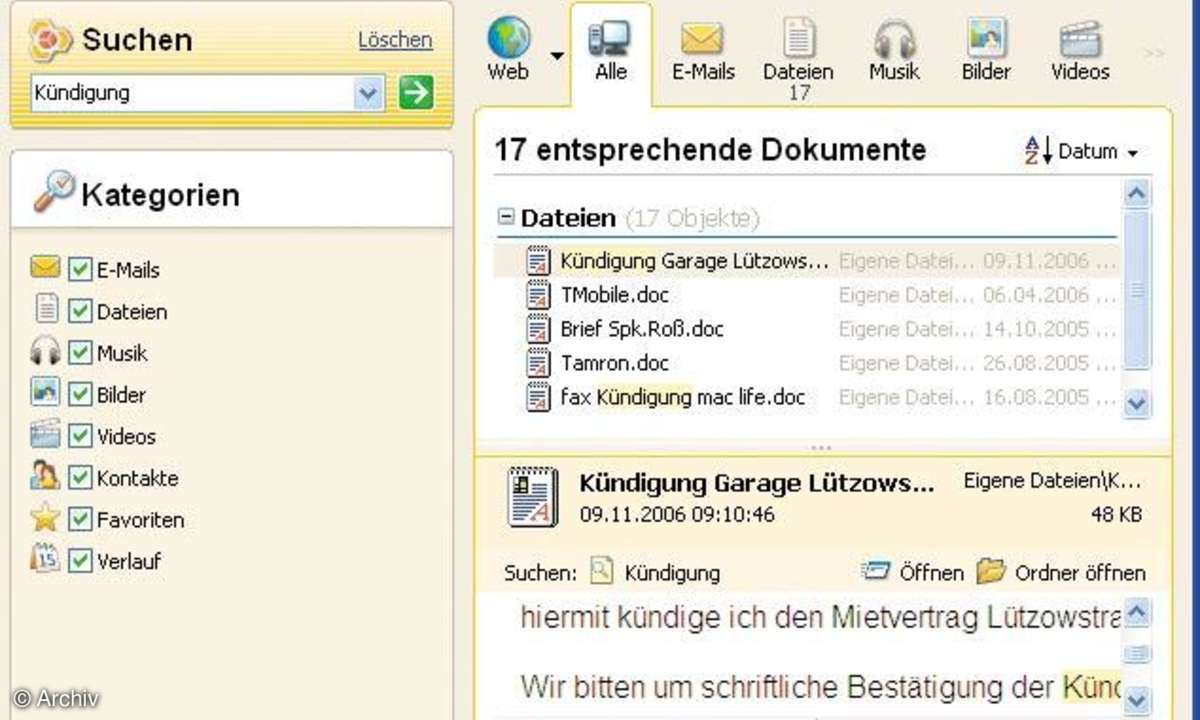Viewport: 1200px width, 720px height.
Task: Switch to the Dateien tab
Action: pyautogui.click(x=798, y=58)
